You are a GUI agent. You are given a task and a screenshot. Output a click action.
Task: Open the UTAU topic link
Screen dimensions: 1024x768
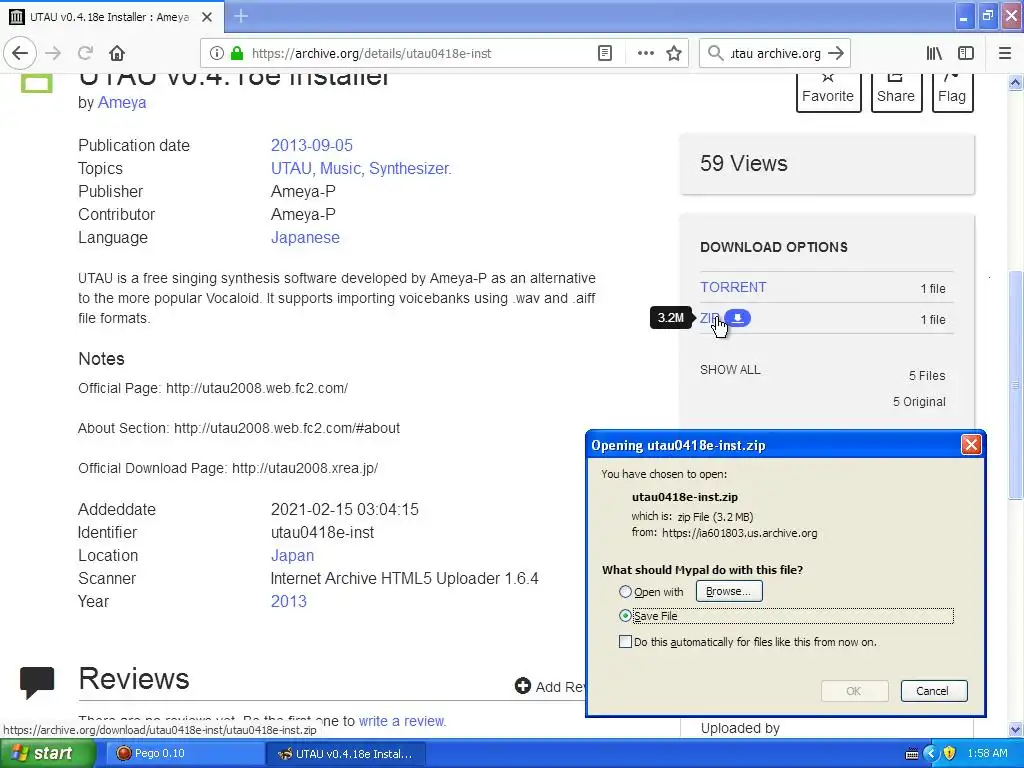pos(293,168)
